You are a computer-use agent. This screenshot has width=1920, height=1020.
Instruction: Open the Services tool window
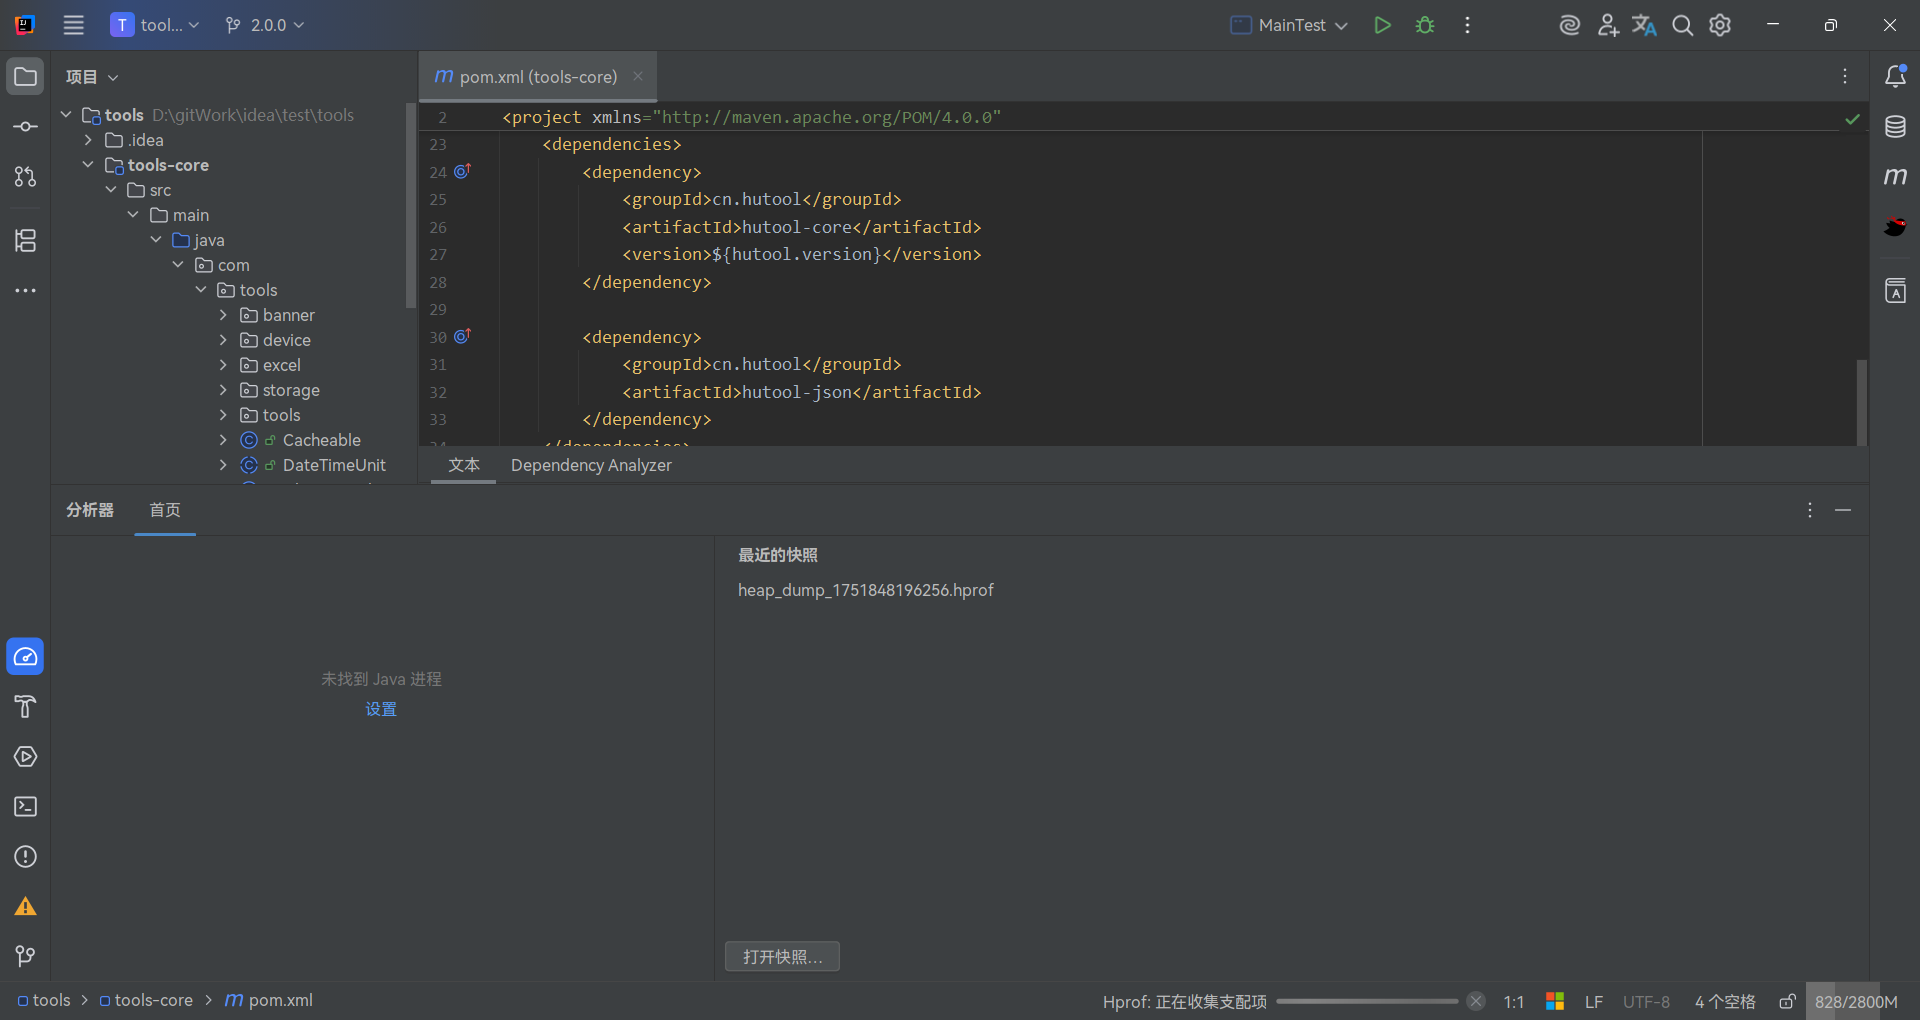coord(25,757)
